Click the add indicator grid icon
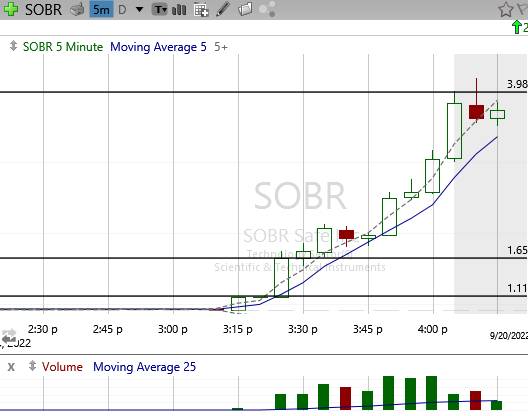 pos(201,10)
